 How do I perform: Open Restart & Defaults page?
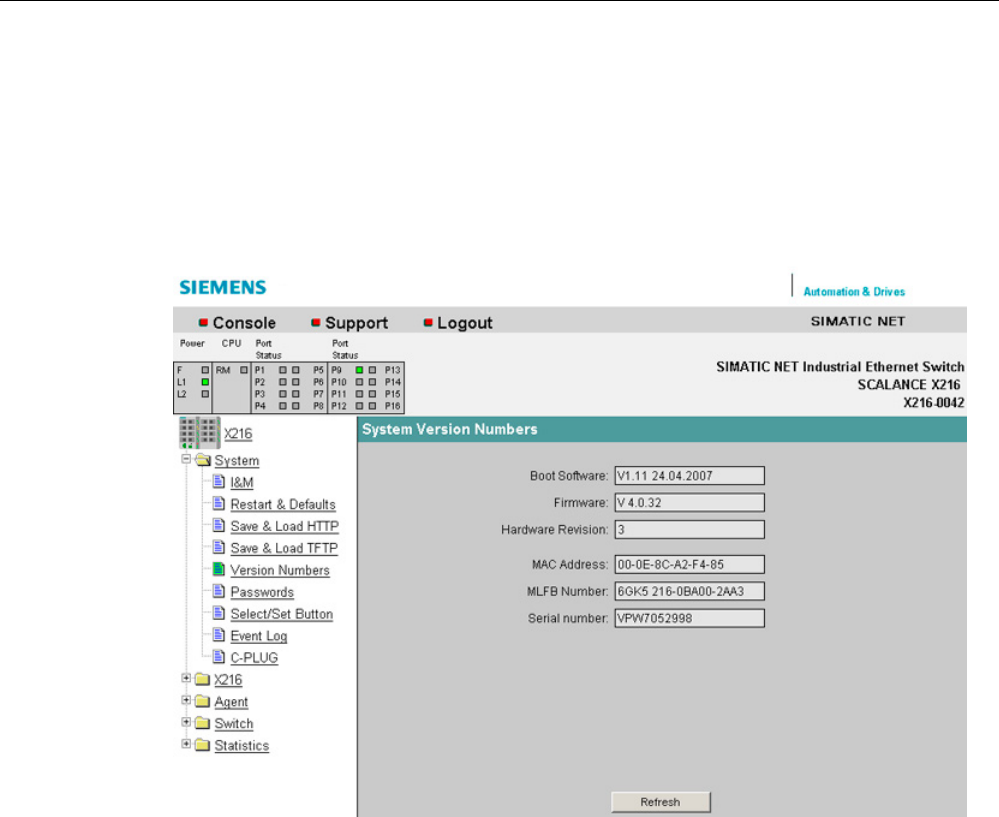tap(283, 504)
